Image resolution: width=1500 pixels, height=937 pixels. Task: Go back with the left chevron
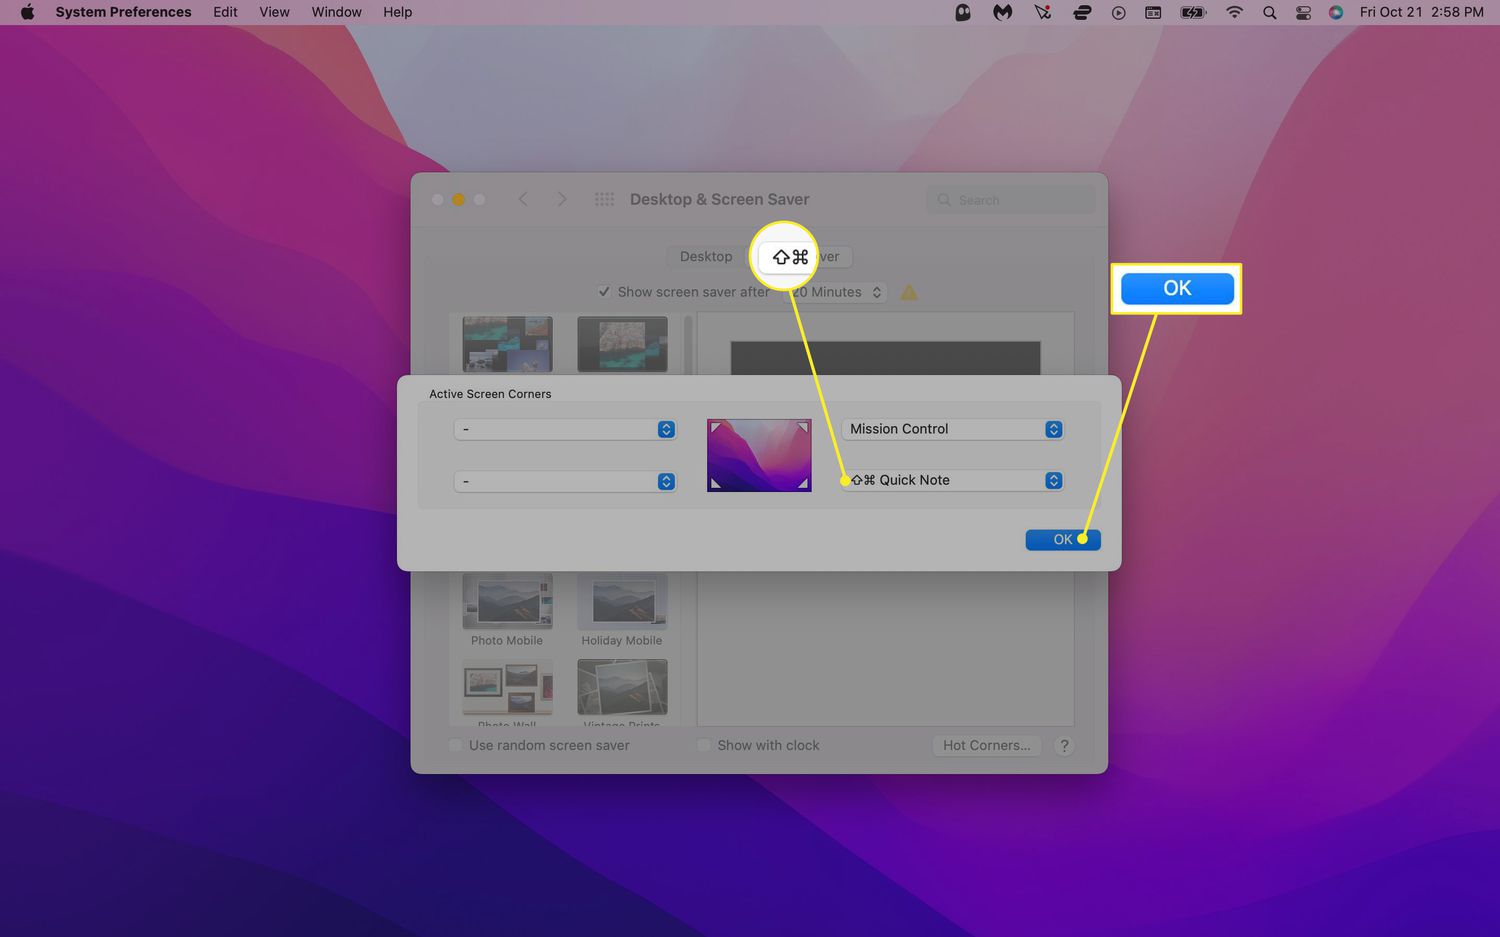pyautogui.click(x=523, y=199)
